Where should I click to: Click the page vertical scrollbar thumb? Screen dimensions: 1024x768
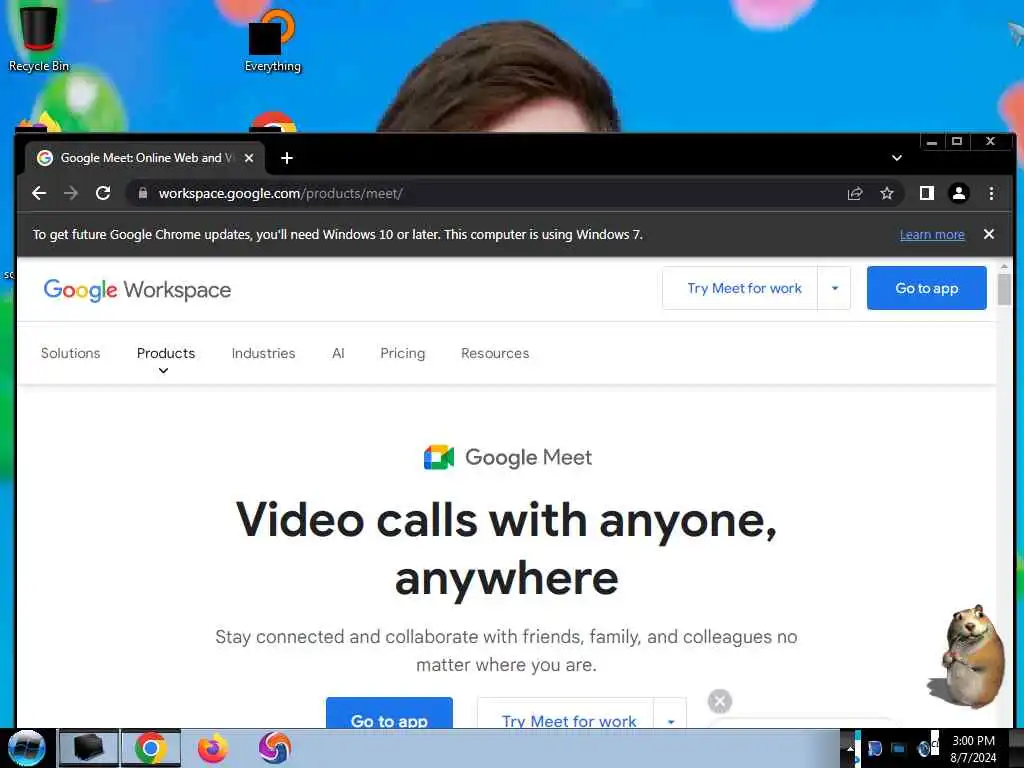(1004, 289)
